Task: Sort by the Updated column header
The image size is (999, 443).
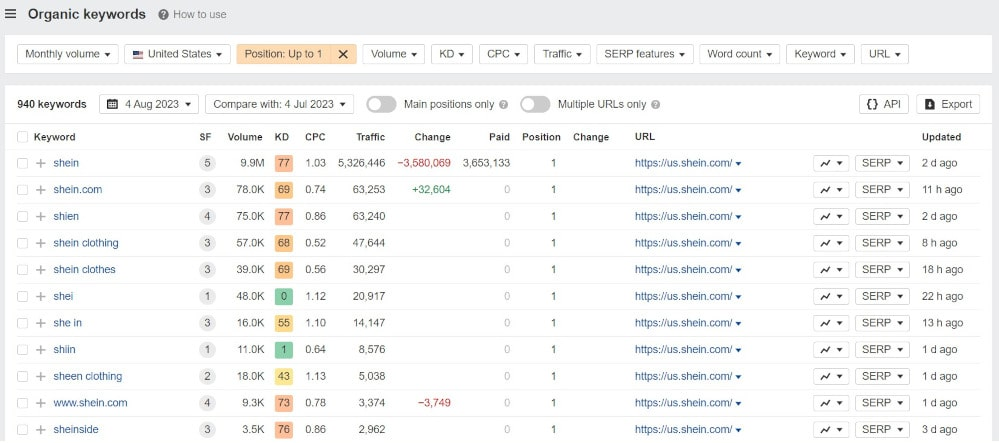Action: click(941, 137)
